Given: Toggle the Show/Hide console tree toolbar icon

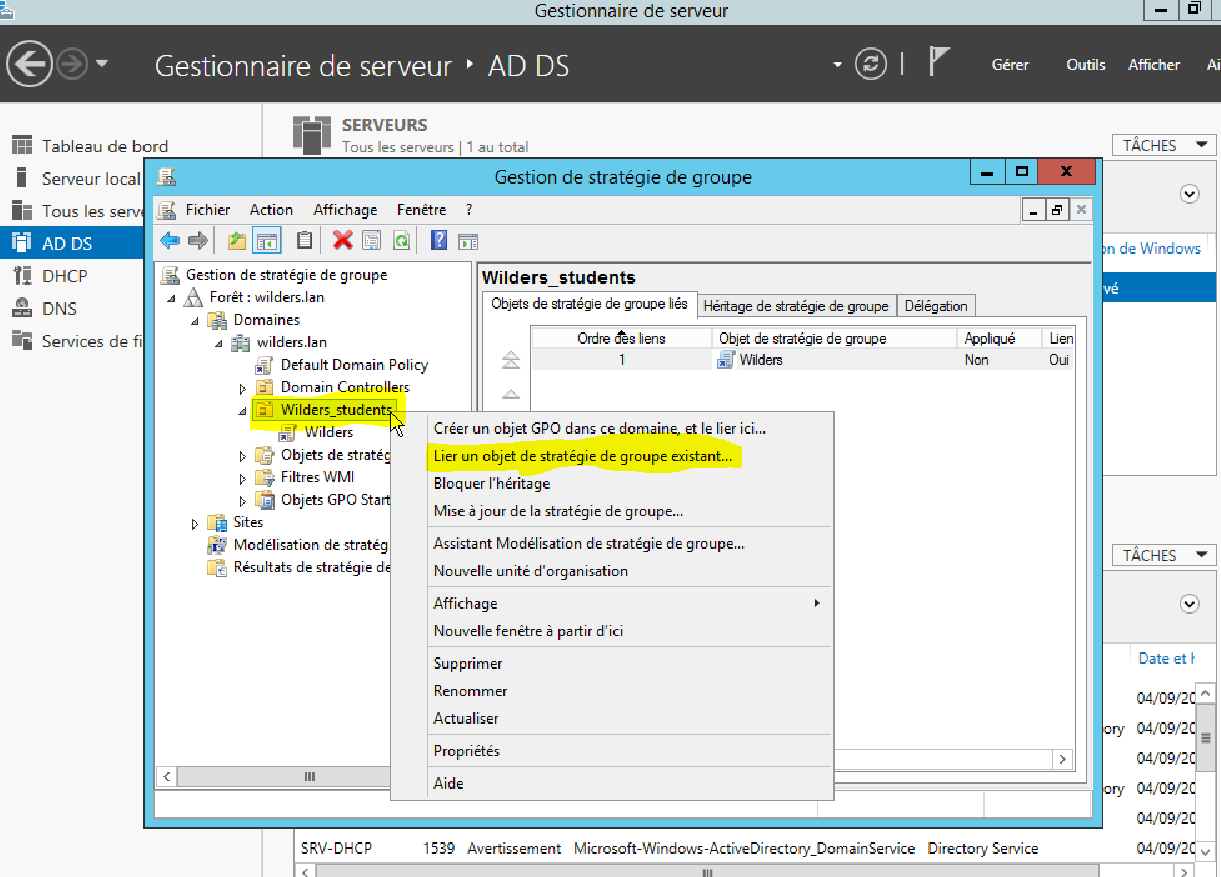Looking at the screenshot, I should pyautogui.click(x=267, y=240).
